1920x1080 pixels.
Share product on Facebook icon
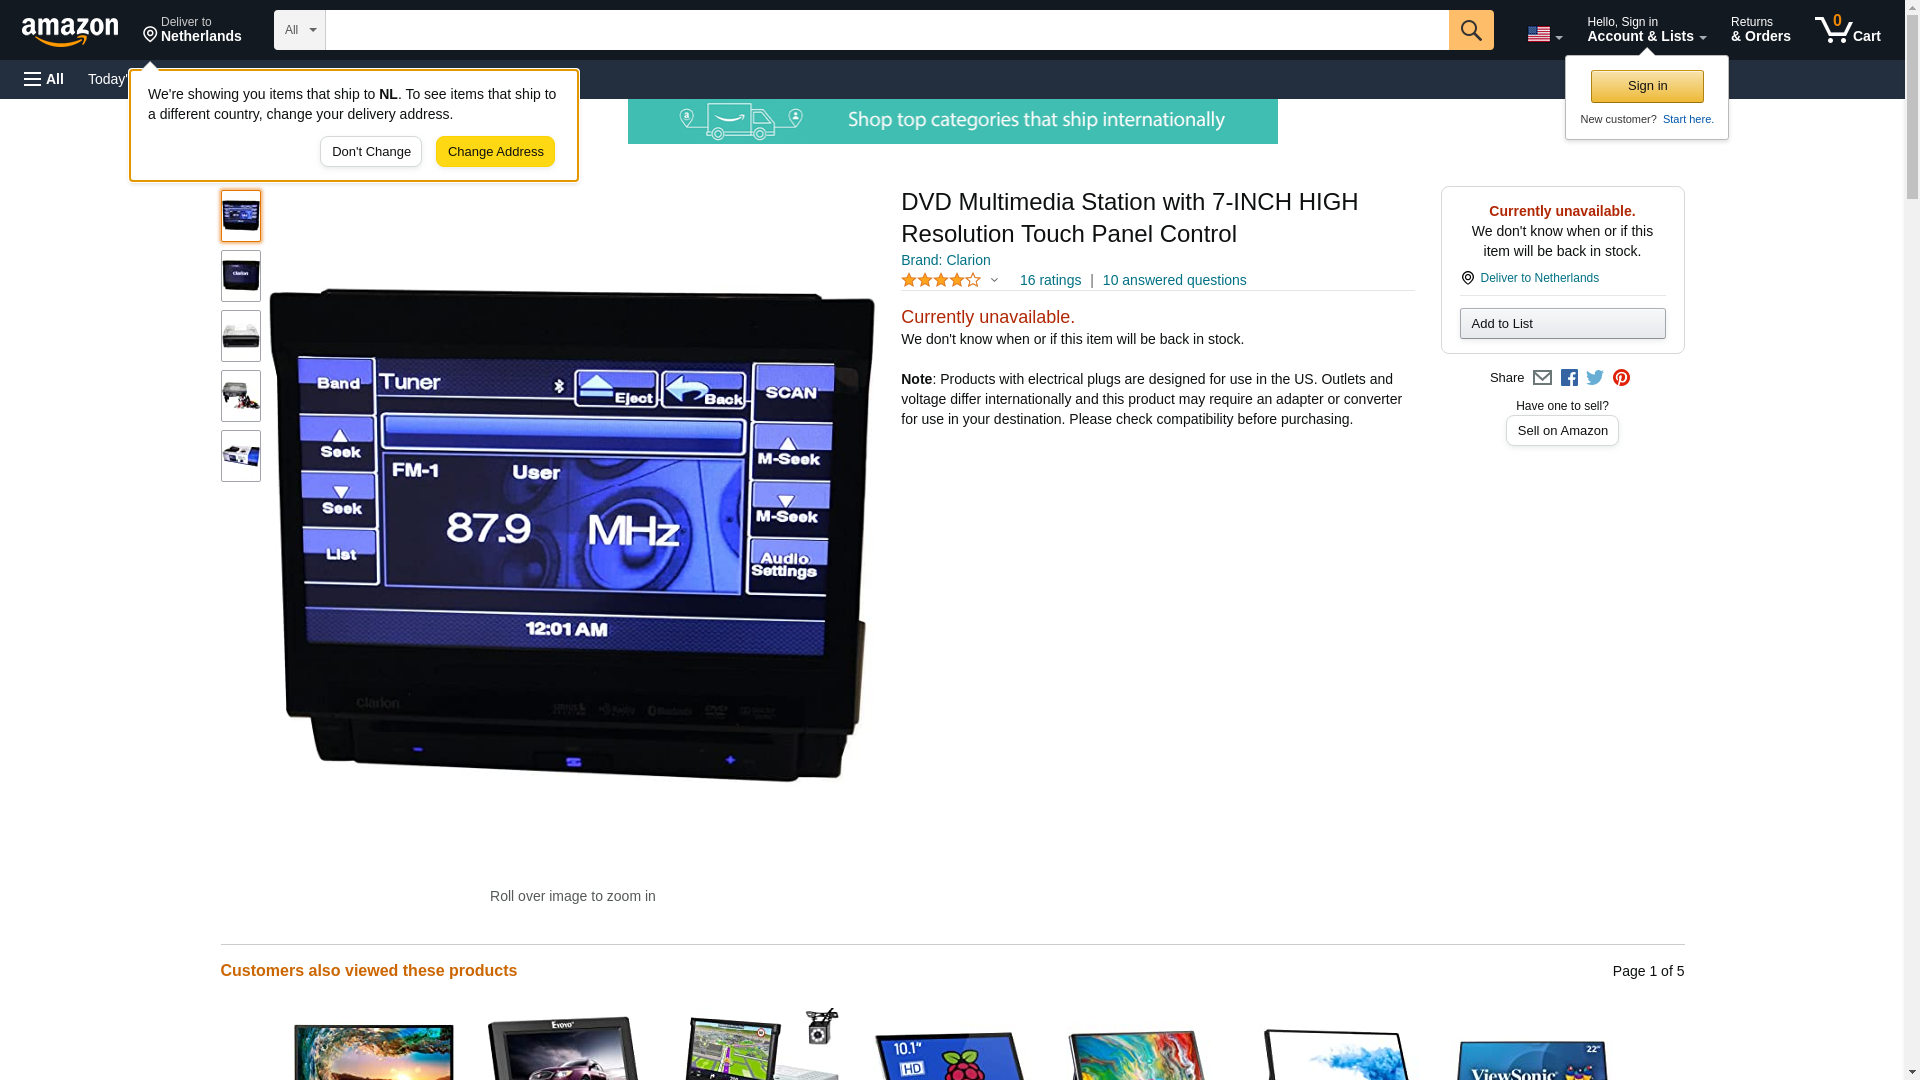pos(1569,378)
